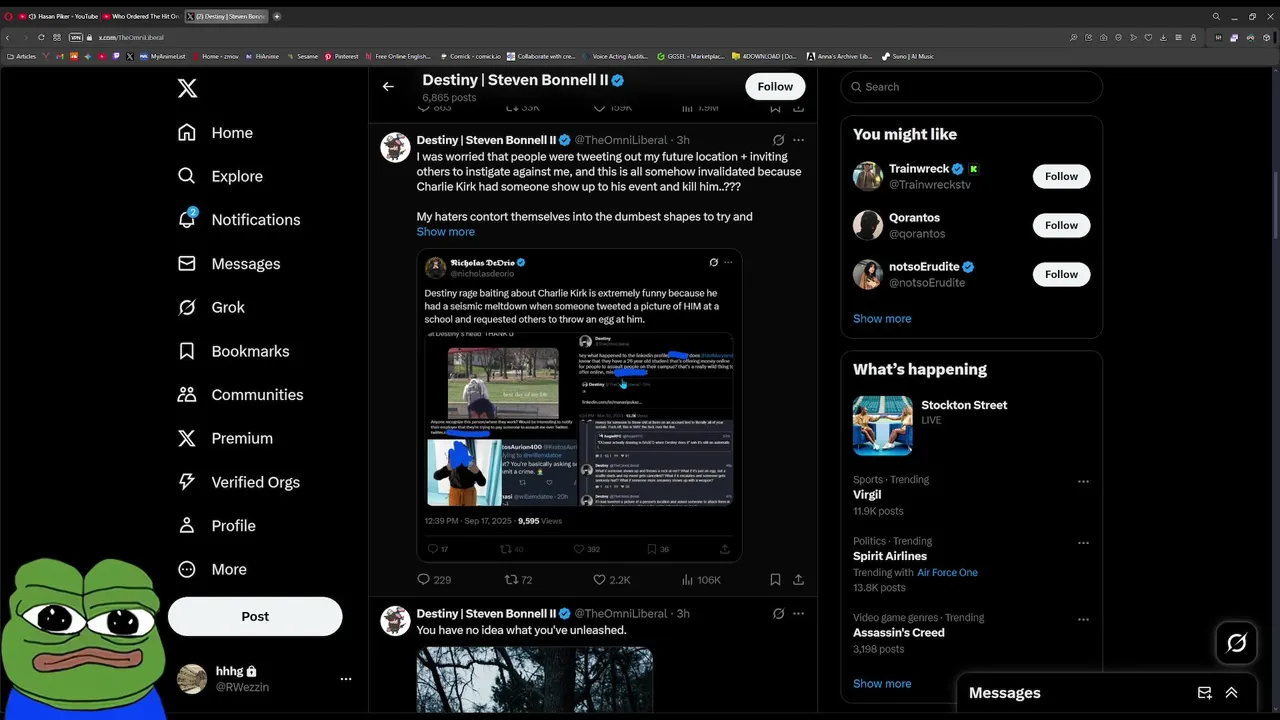Open floating Grok button
Image resolution: width=1280 pixels, height=720 pixels.
click(1237, 643)
